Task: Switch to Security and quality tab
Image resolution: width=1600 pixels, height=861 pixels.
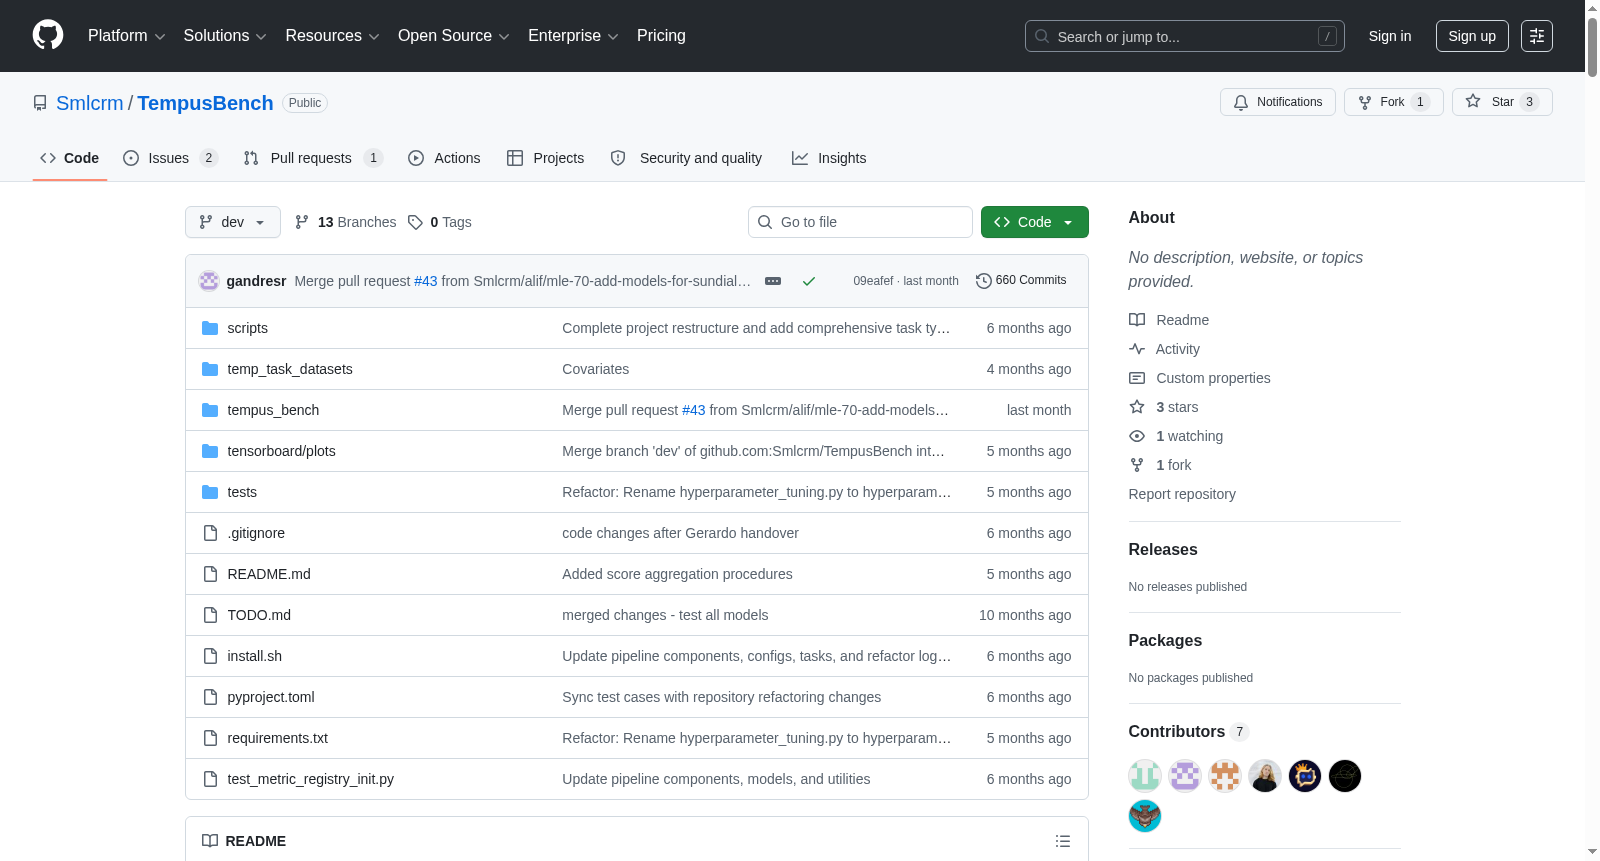Action: pyautogui.click(x=686, y=158)
